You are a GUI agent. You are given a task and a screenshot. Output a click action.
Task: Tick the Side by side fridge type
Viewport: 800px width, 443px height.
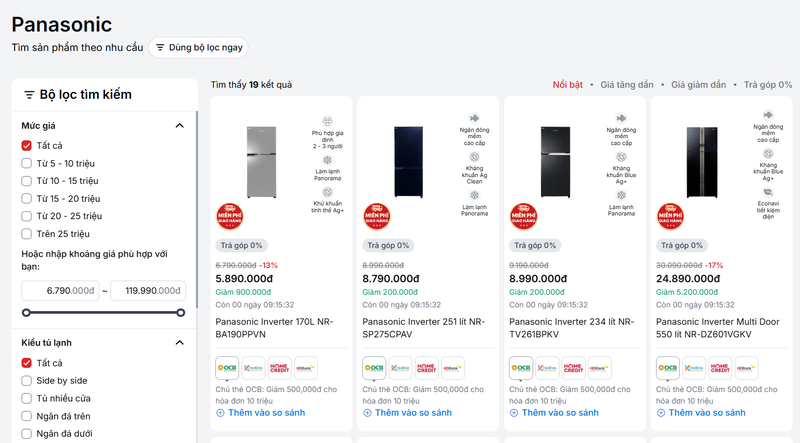27,381
